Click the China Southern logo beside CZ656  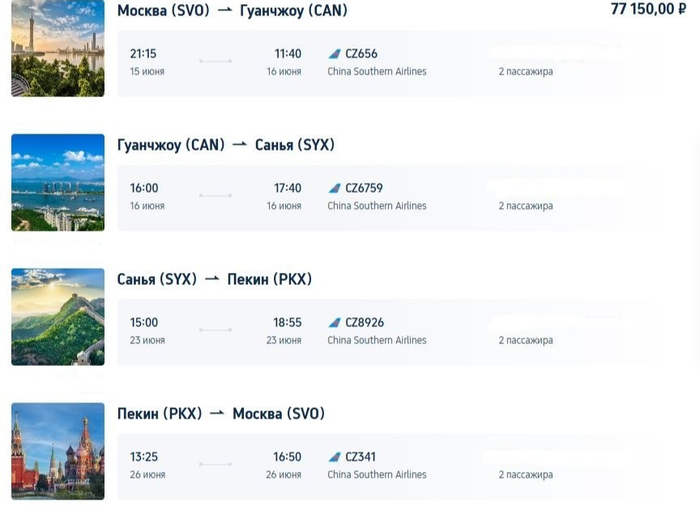point(334,53)
